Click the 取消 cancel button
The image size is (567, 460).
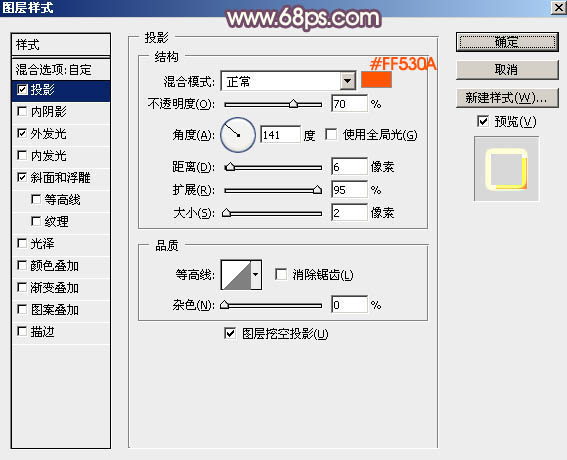coord(507,70)
